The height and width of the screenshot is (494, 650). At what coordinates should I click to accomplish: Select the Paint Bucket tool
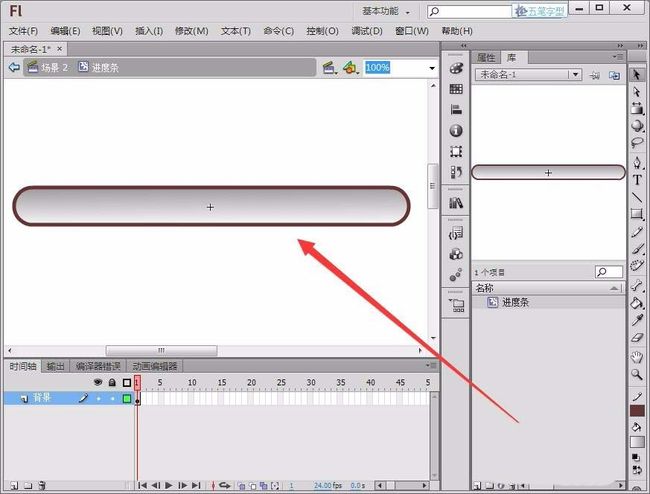click(637, 303)
